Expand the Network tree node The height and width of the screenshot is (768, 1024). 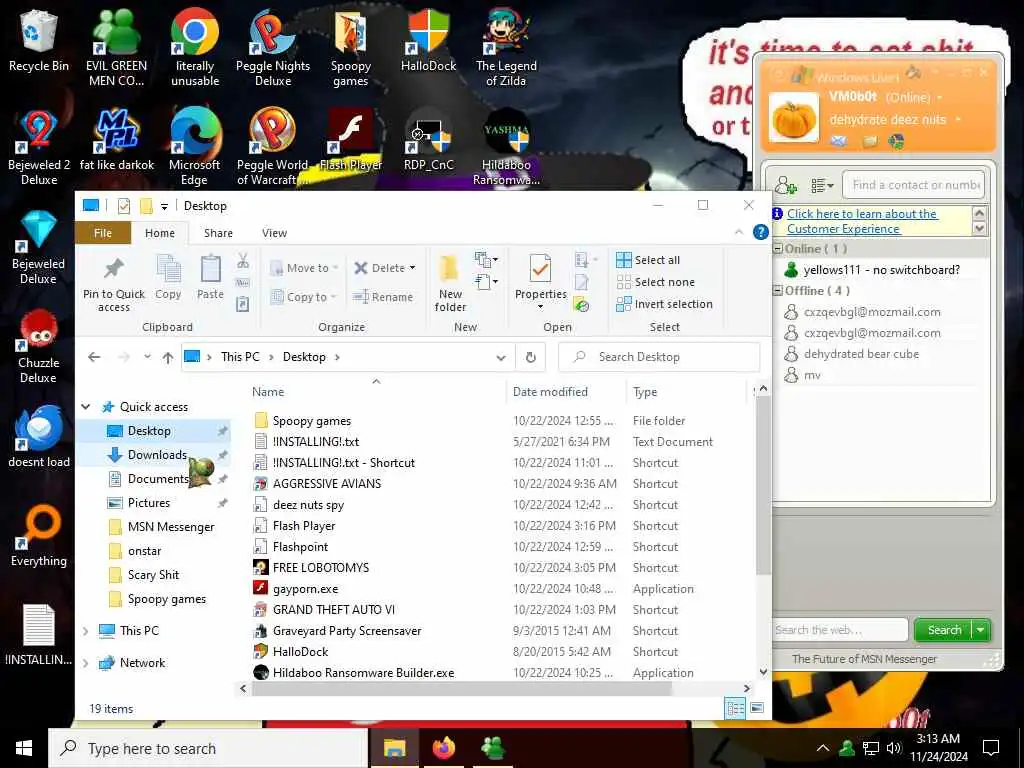coord(86,663)
